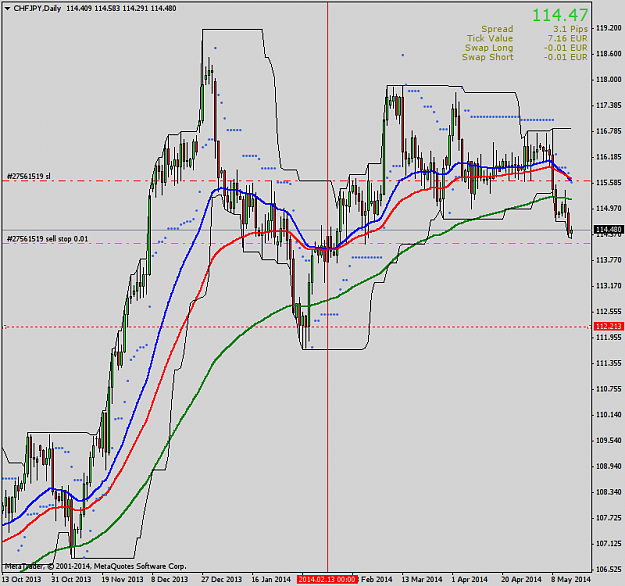Click the 116.185 price scale label
The width and height of the screenshot is (625, 586).
[x=609, y=157]
